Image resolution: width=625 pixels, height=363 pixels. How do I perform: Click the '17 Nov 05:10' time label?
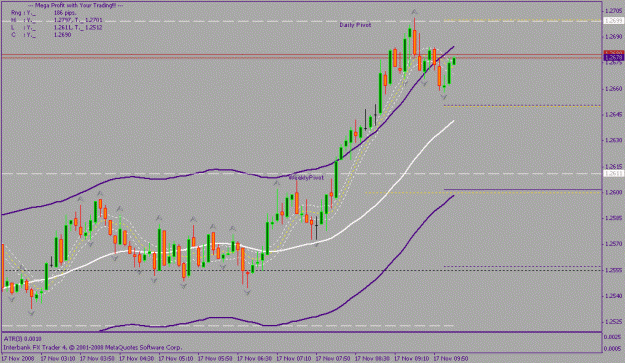(176, 358)
